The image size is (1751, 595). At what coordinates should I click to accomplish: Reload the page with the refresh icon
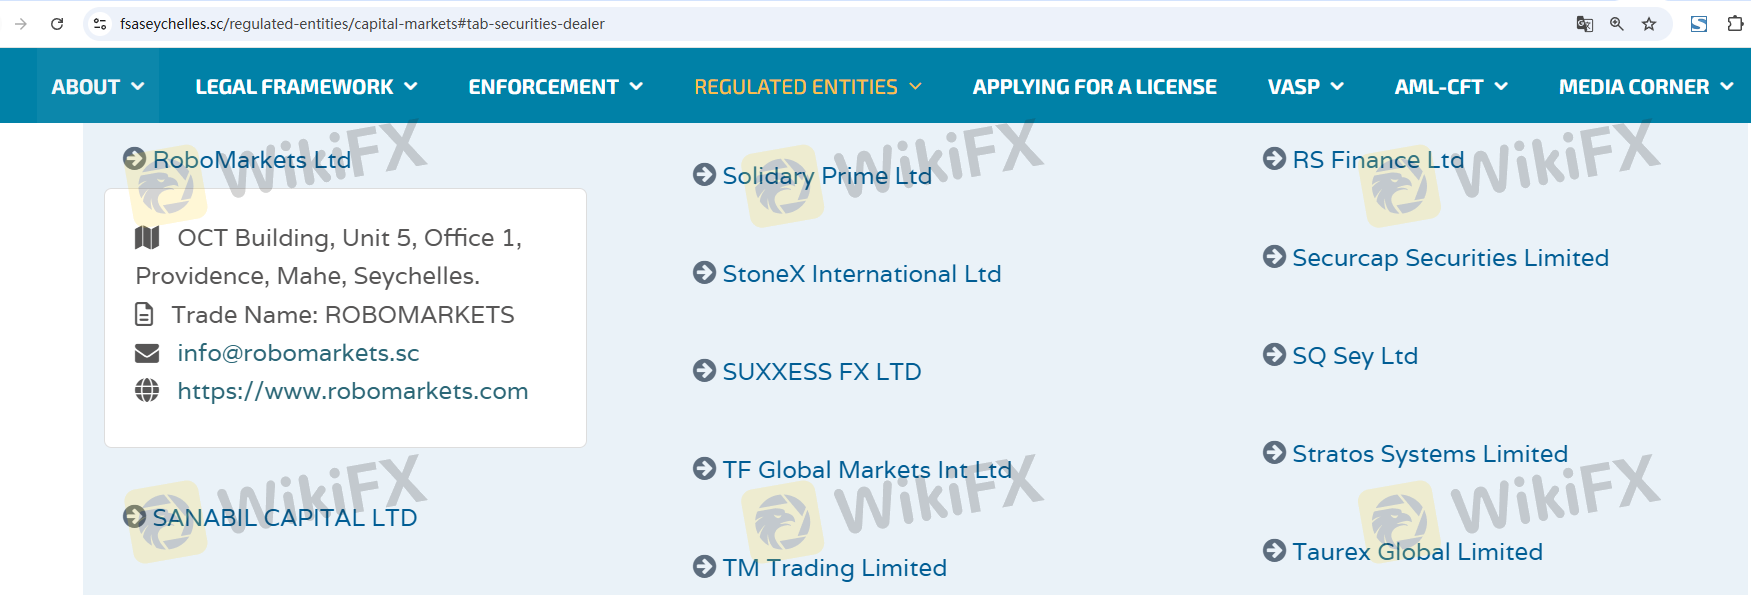click(x=57, y=24)
